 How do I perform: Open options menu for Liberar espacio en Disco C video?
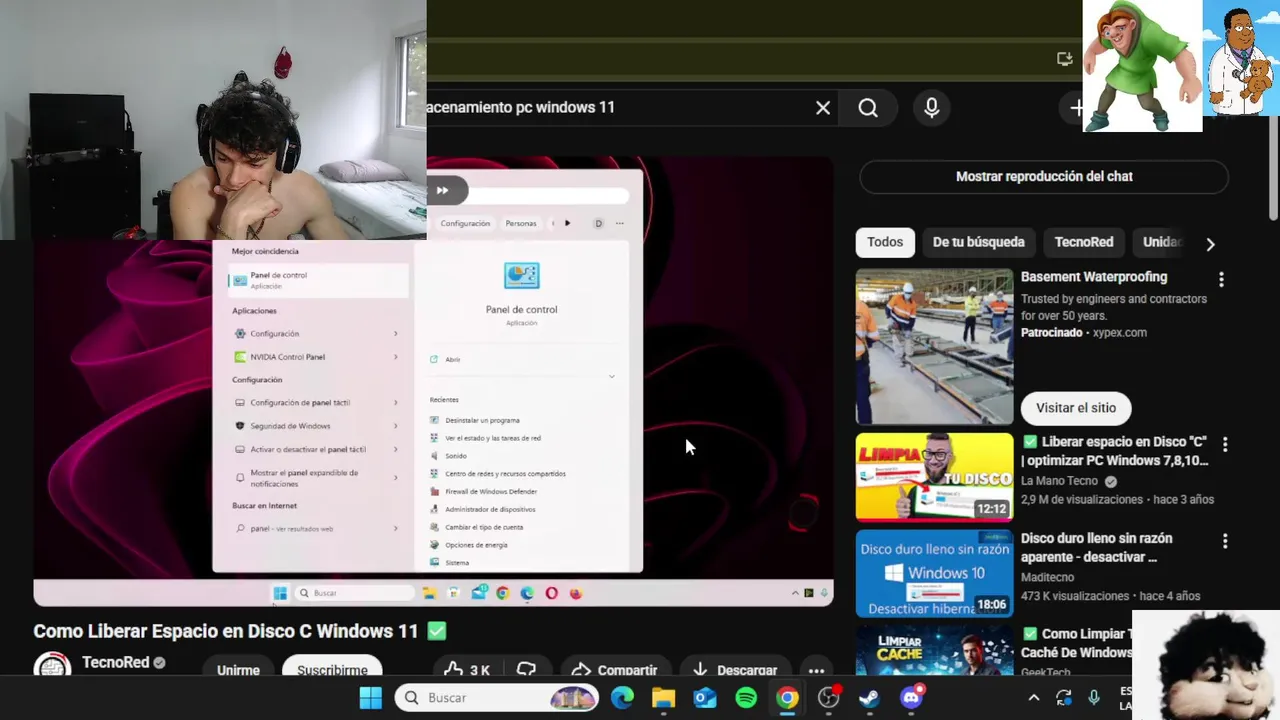point(1225,444)
